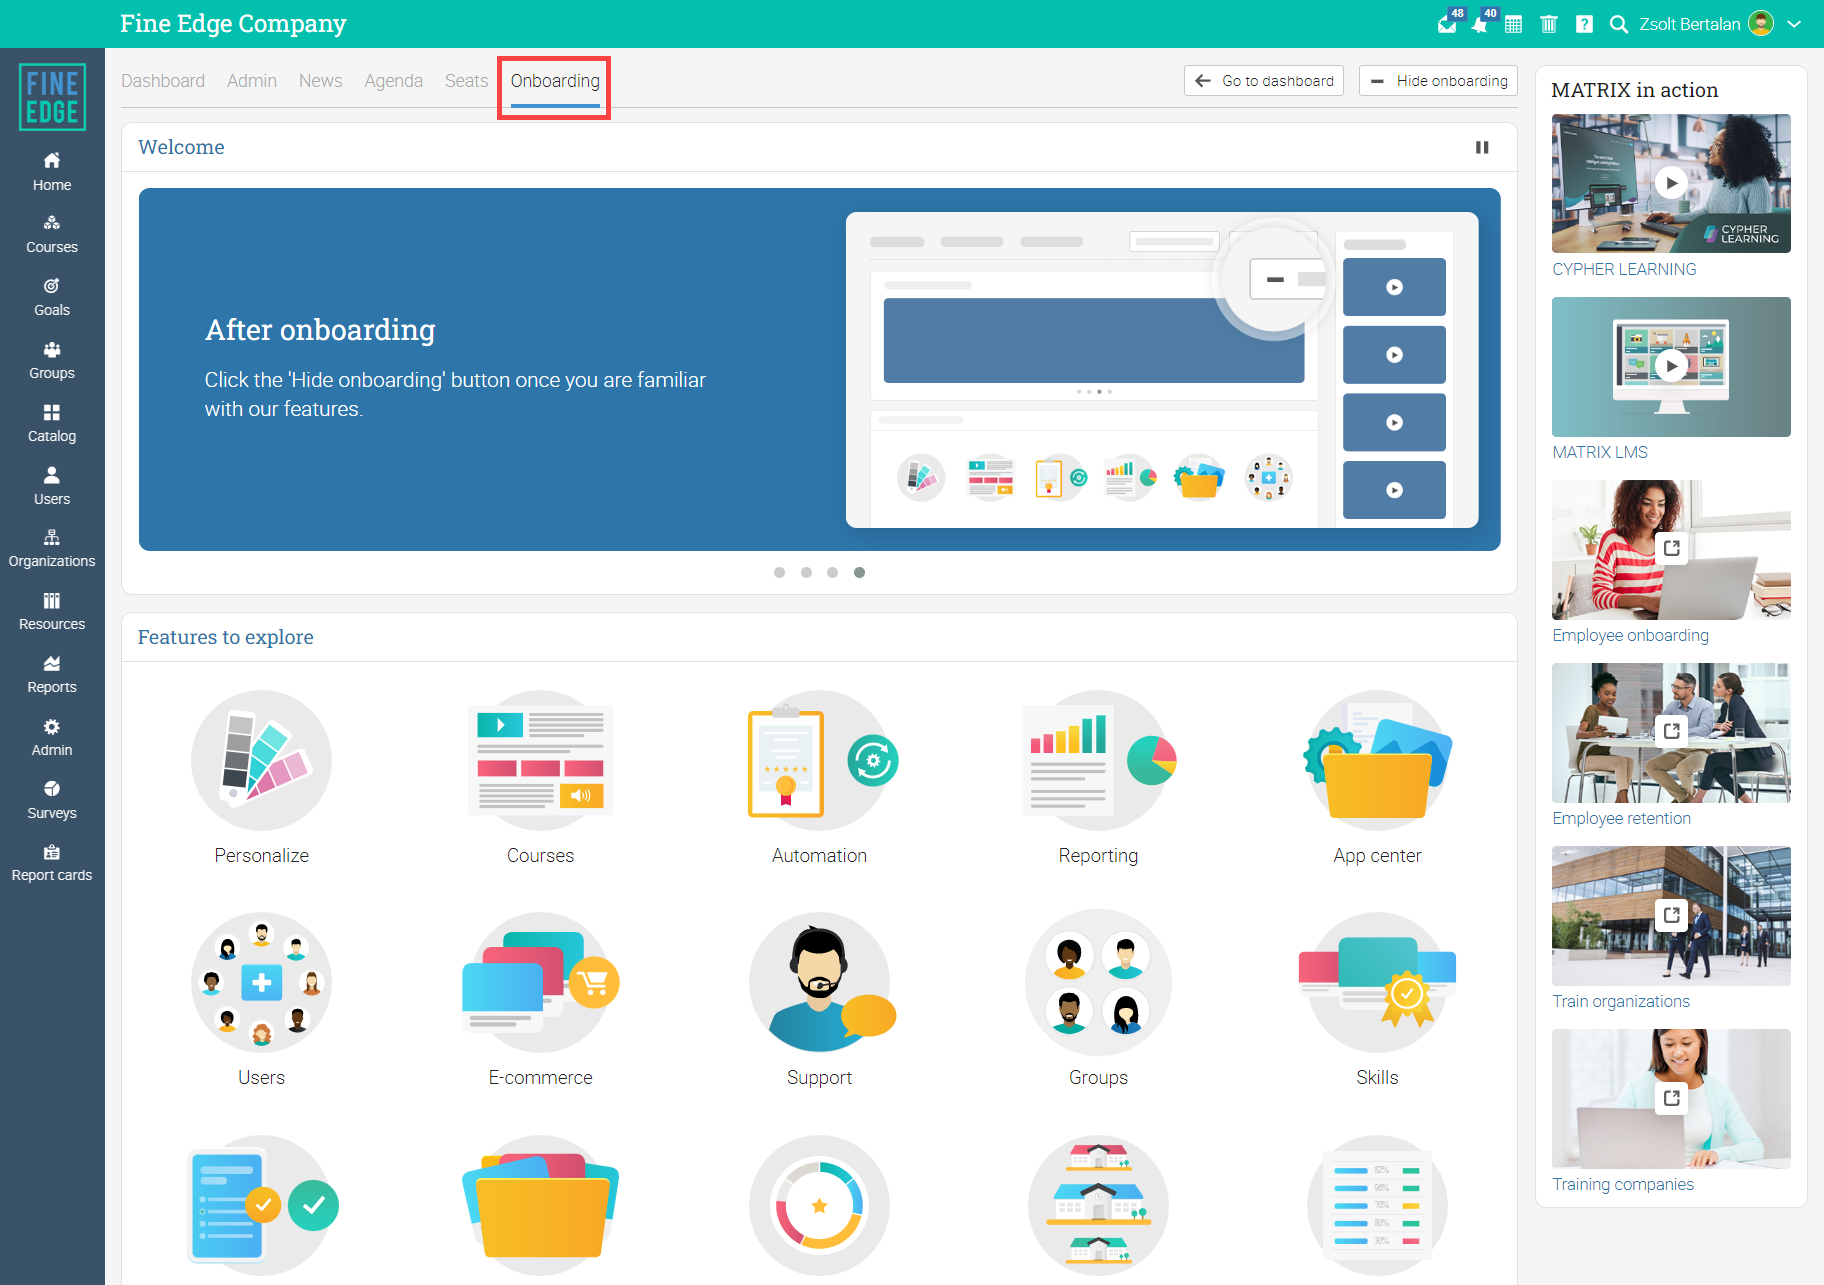The image size is (1824, 1285).
Task: Open Admin in the left sidebar
Action: [52, 738]
